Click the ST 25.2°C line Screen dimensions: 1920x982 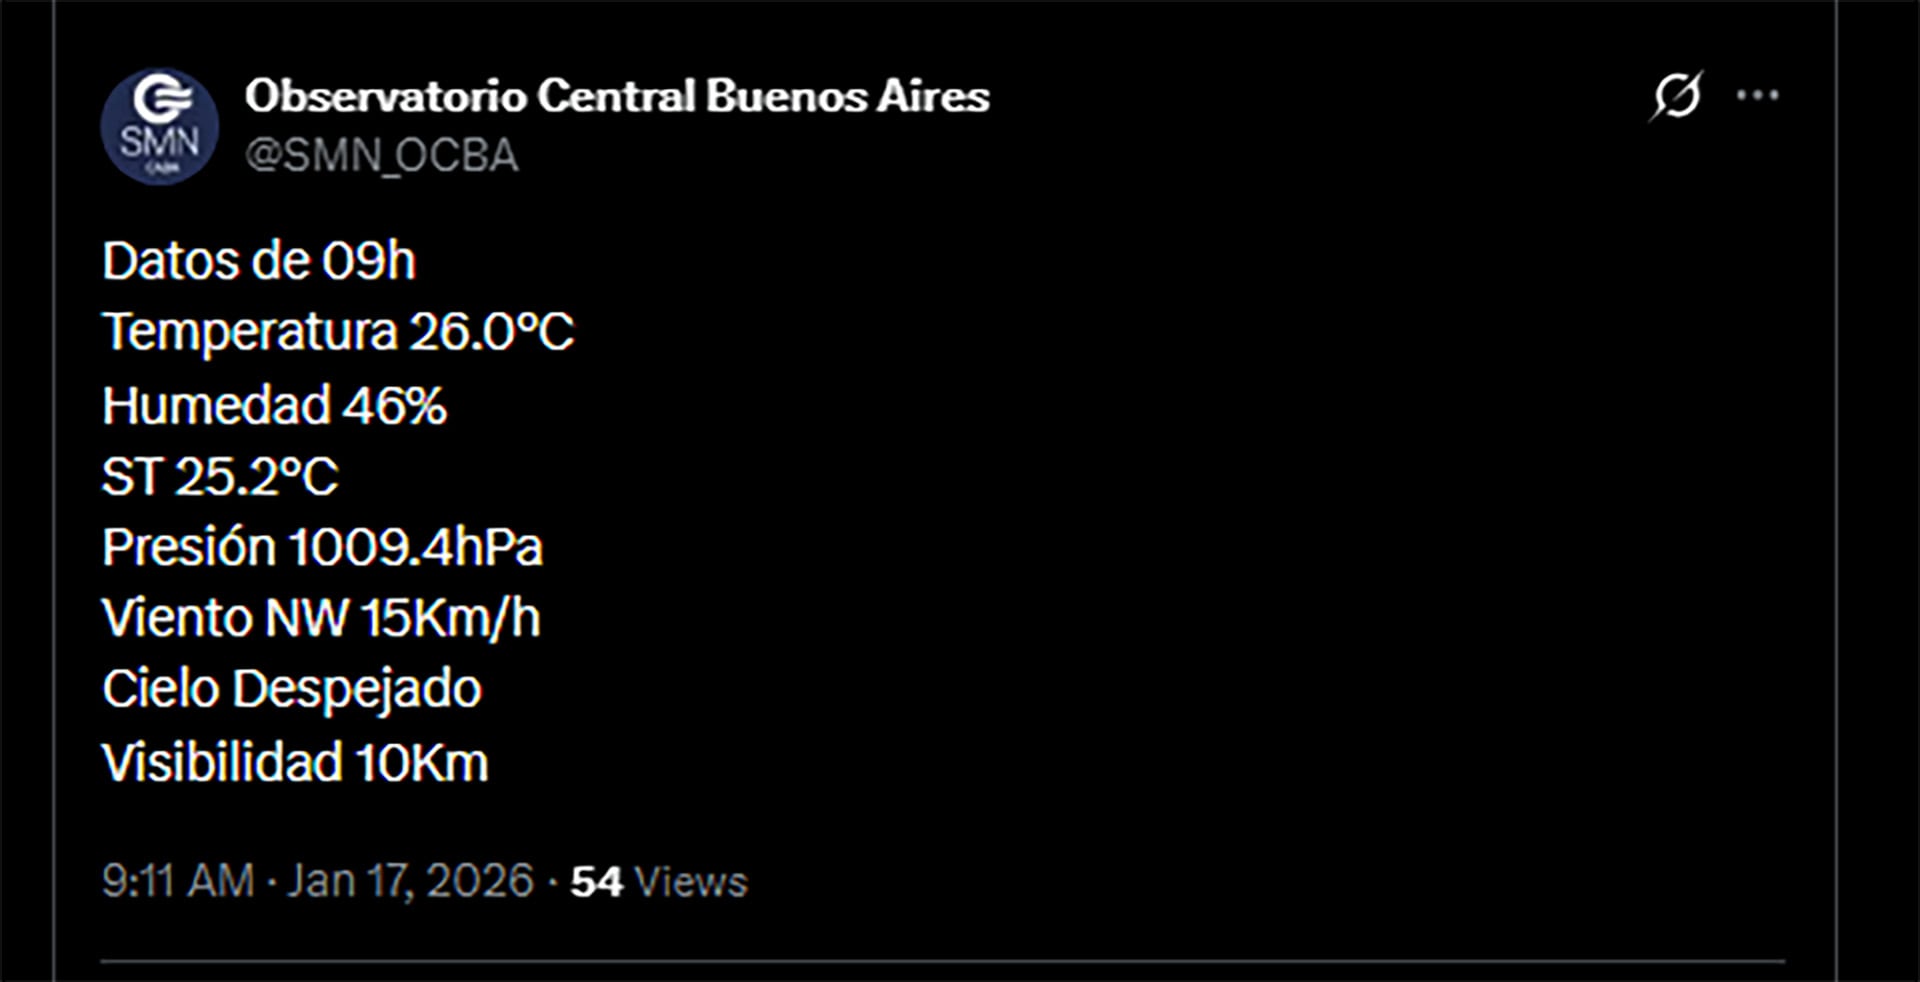tap(222, 475)
